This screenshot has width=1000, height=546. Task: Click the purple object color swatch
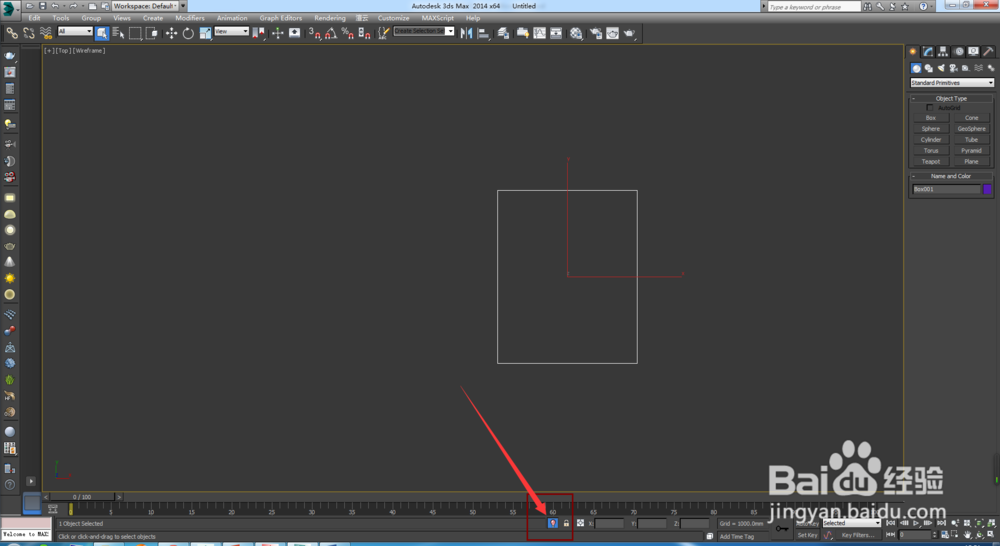(x=987, y=189)
